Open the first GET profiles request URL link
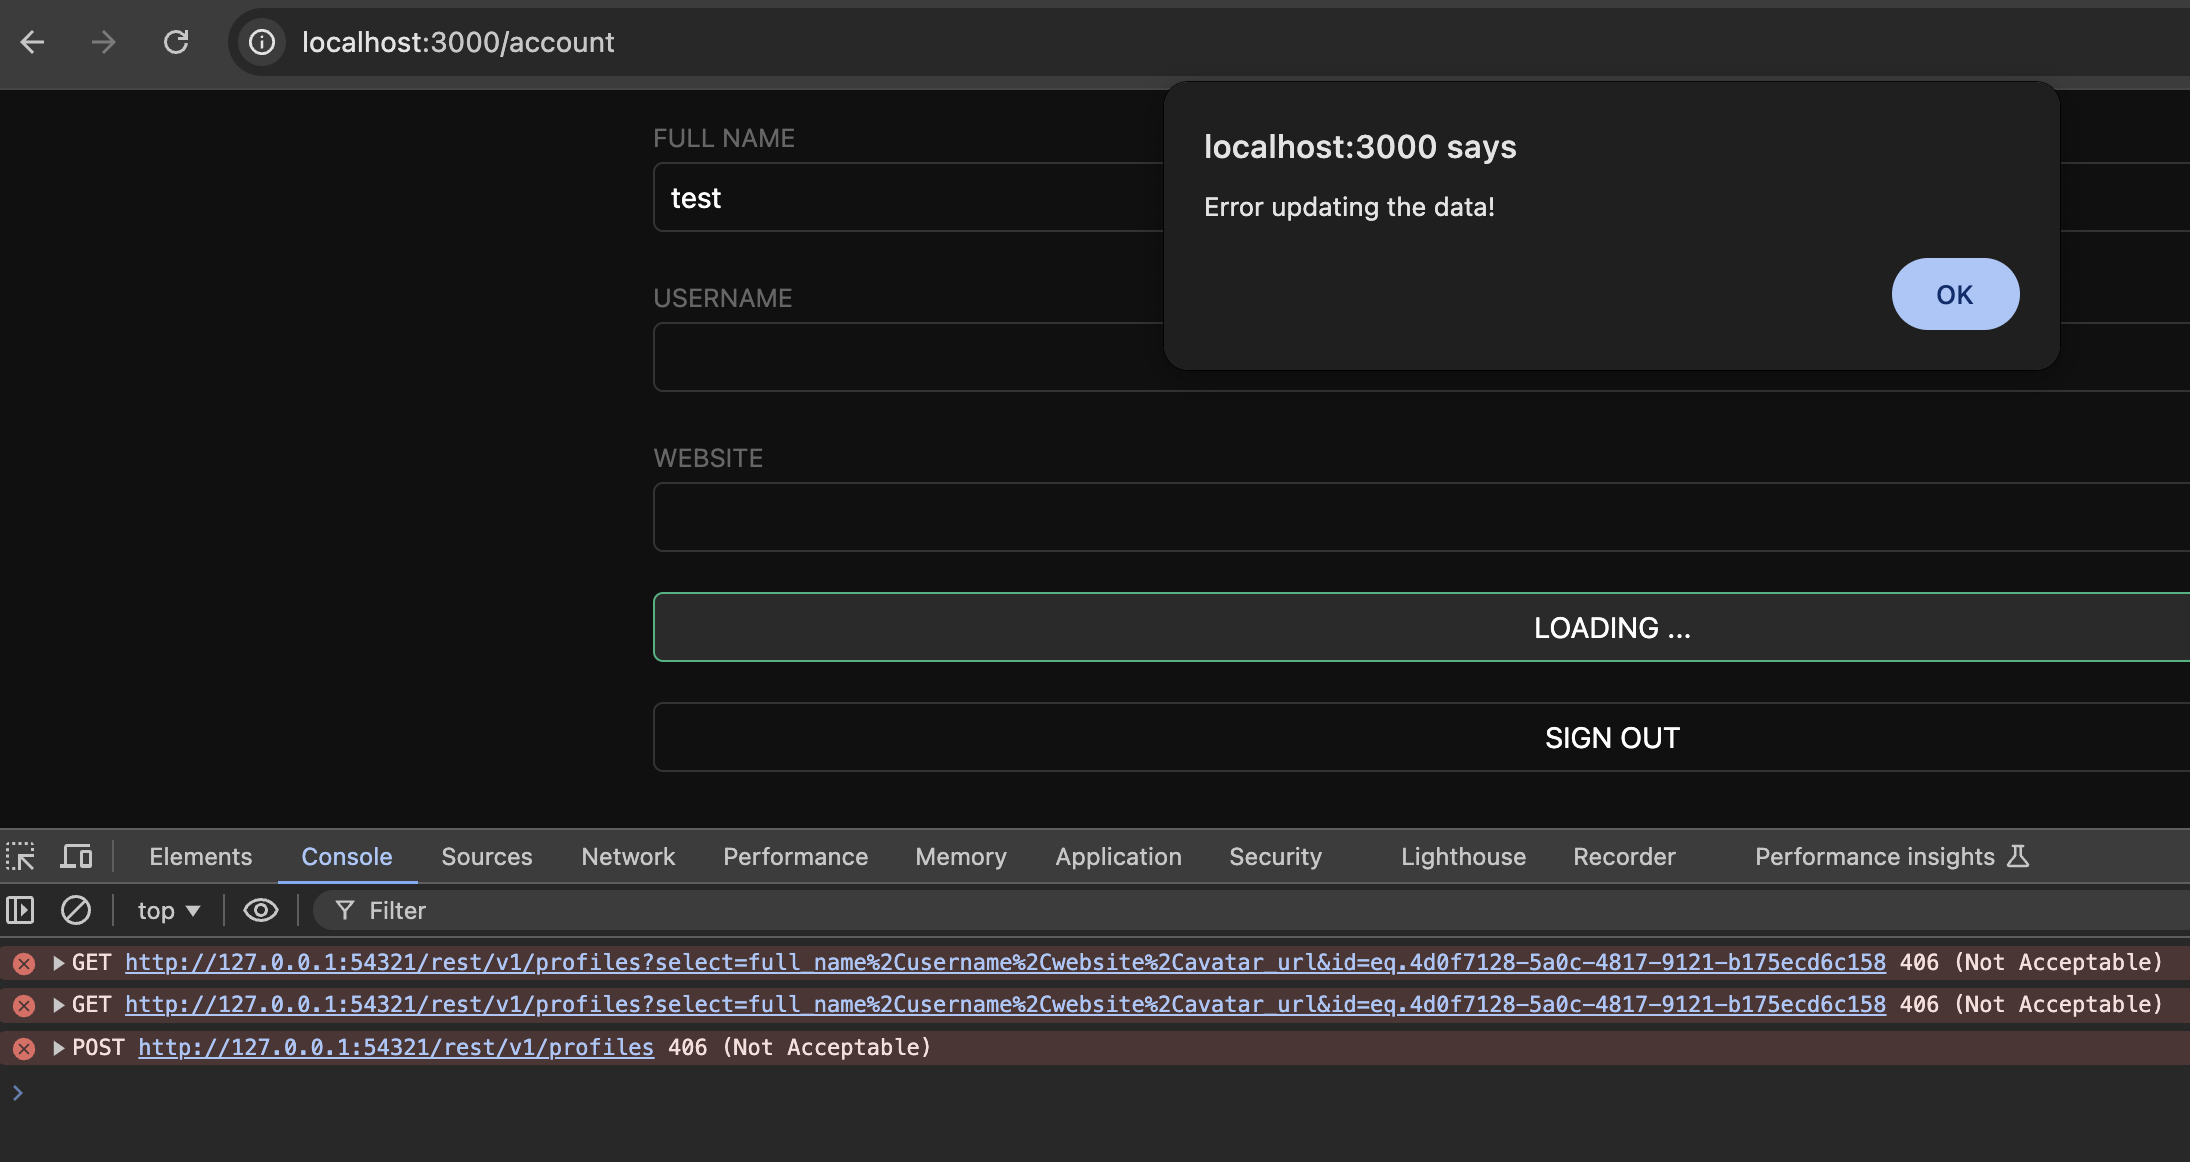2190x1162 pixels. 1005,963
